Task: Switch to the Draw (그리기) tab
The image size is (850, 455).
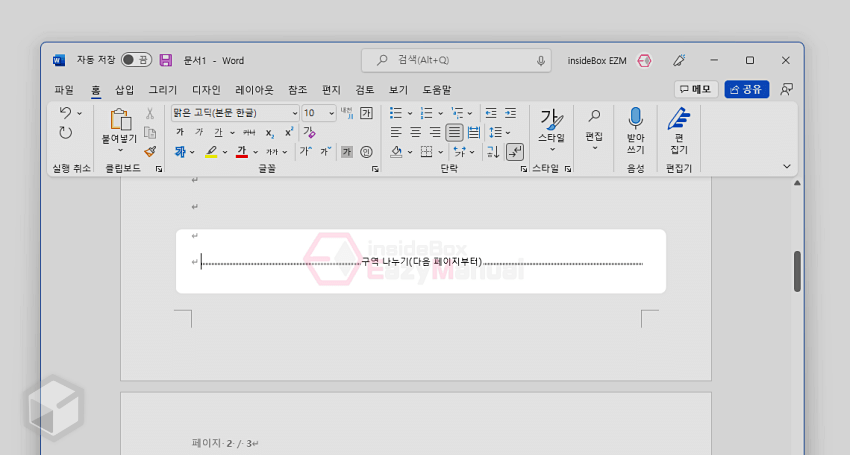Action: 163,90
